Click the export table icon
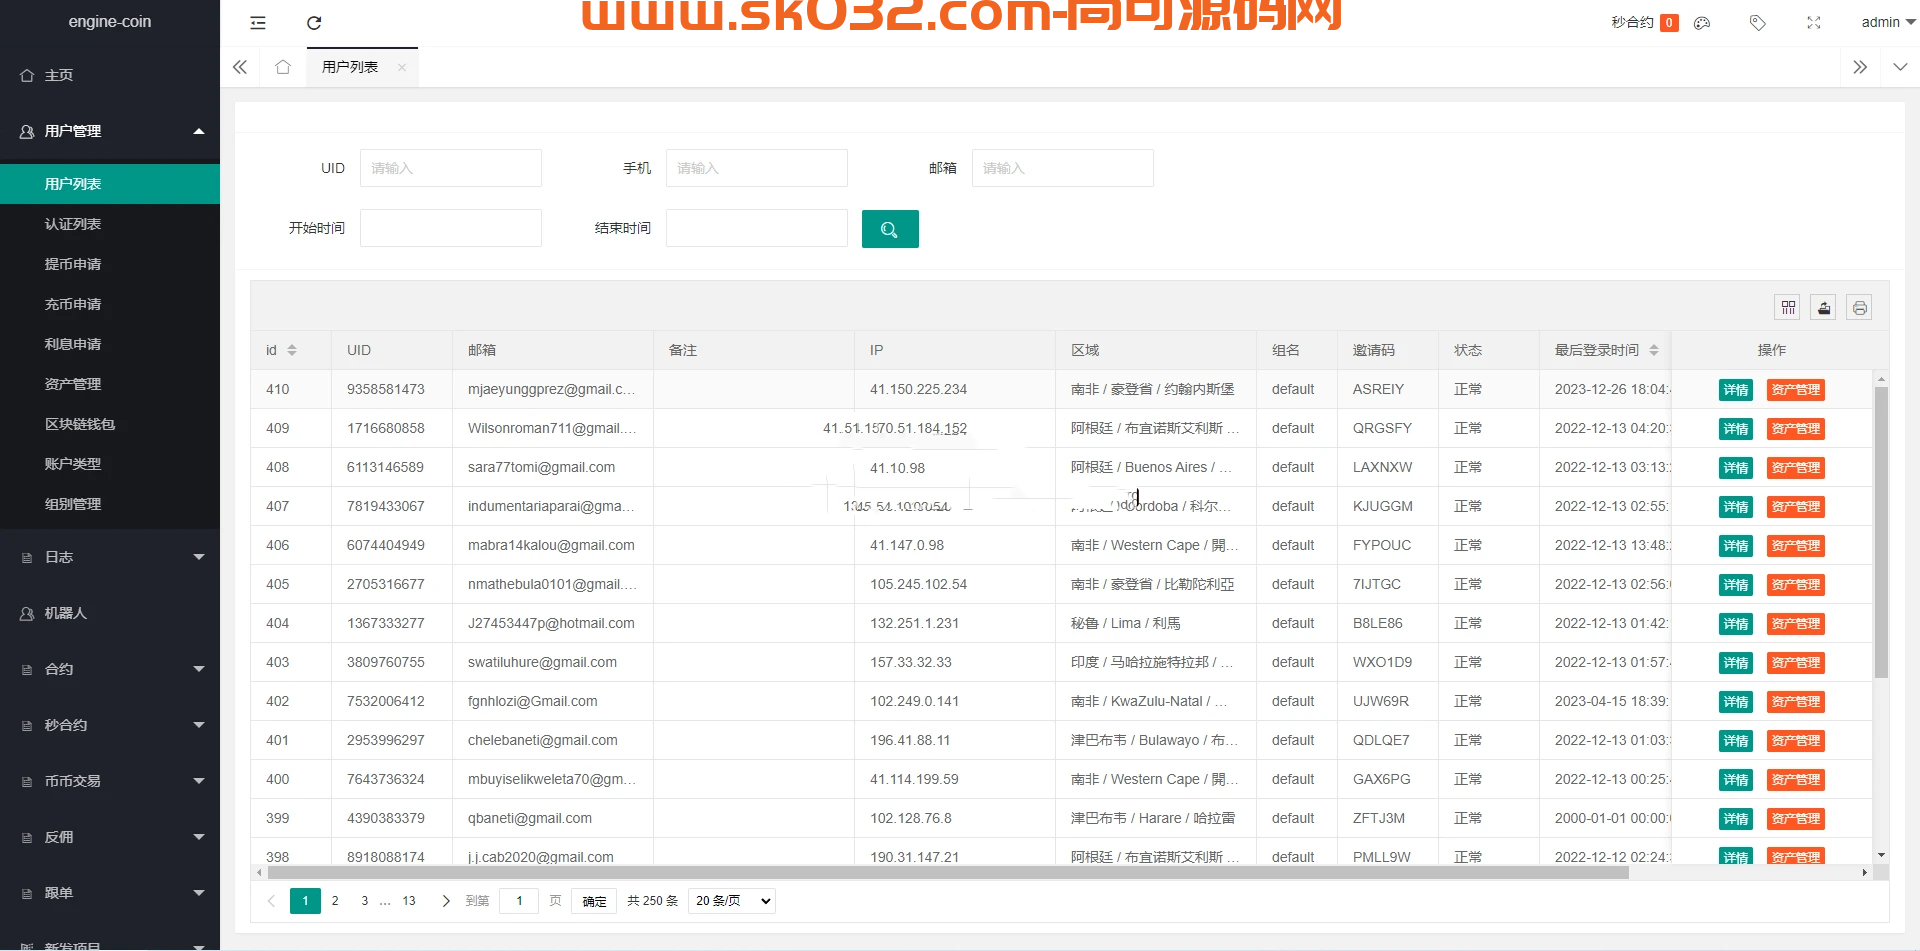Image resolution: width=1920 pixels, height=951 pixels. tap(1824, 308)
